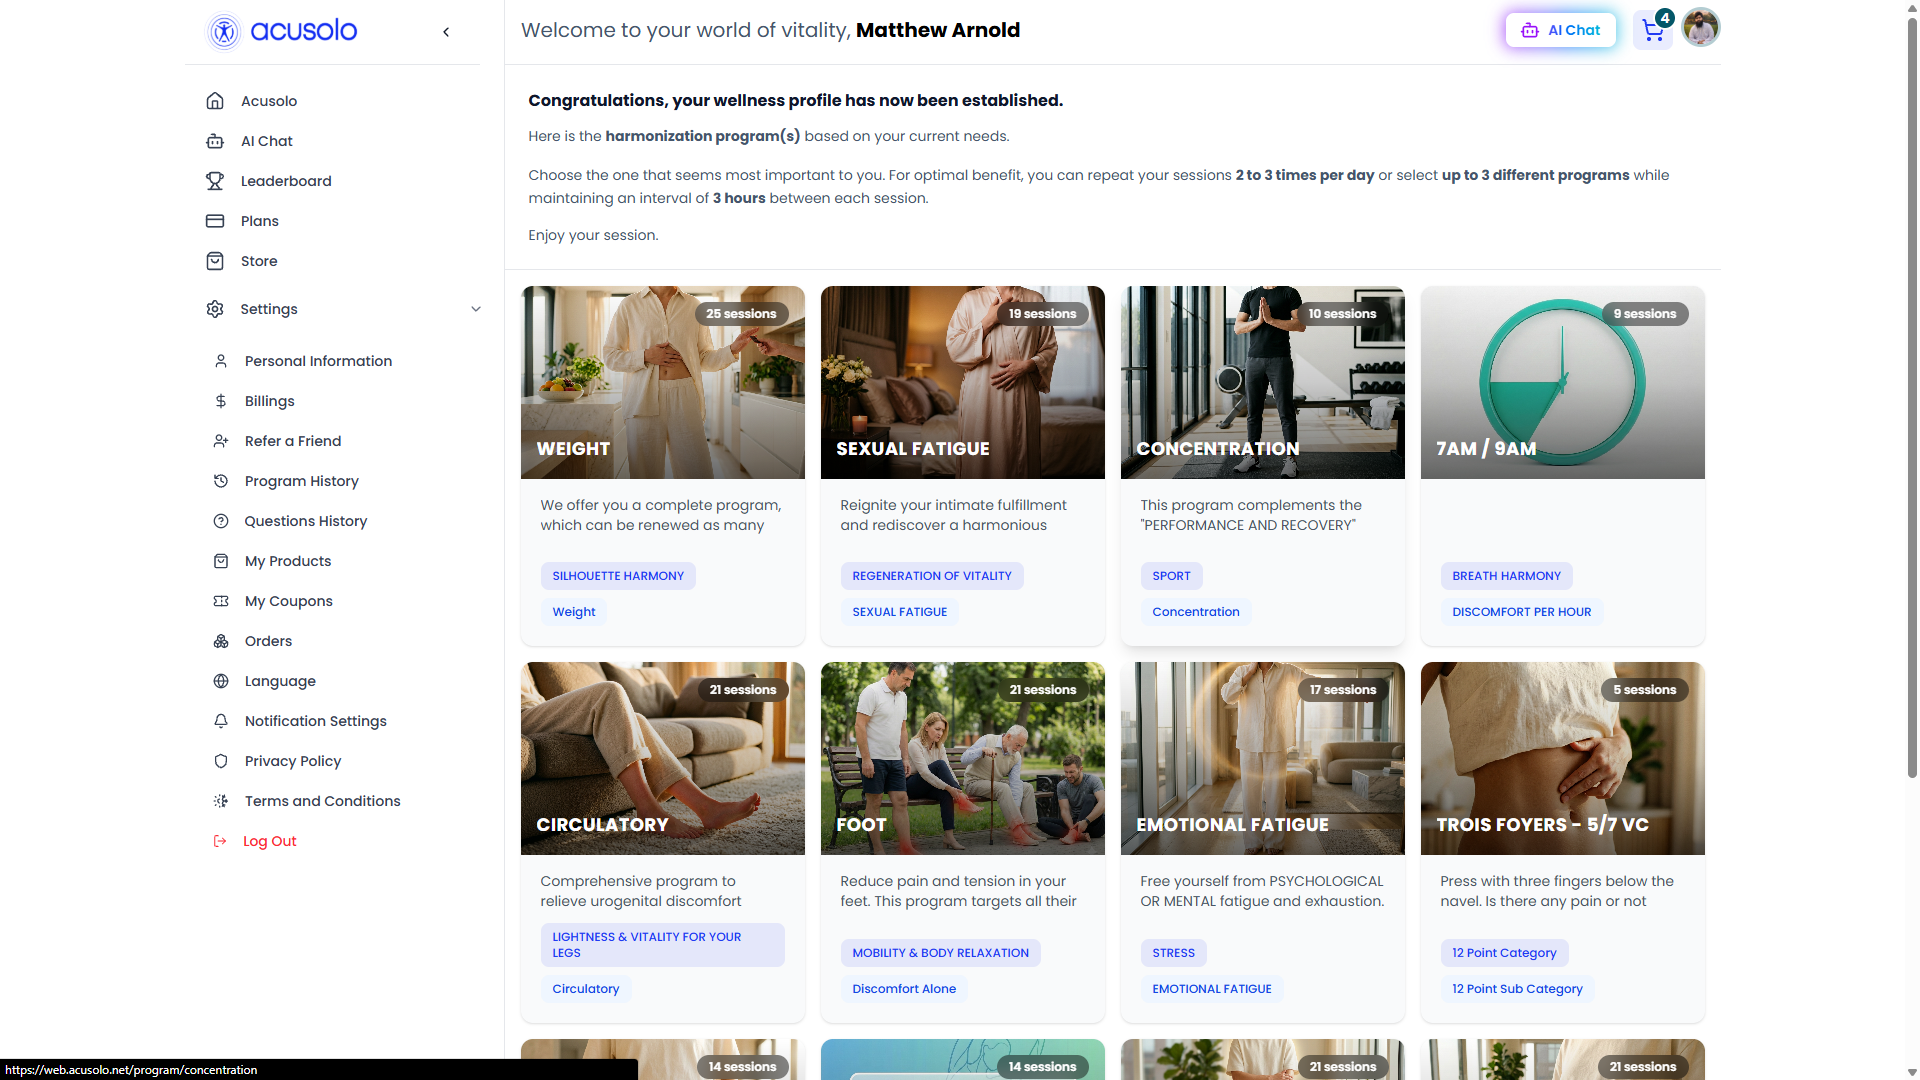1920x1080 pixels.
Task: Open the WEIGHT program card image
Action: (x=663, y=383)
